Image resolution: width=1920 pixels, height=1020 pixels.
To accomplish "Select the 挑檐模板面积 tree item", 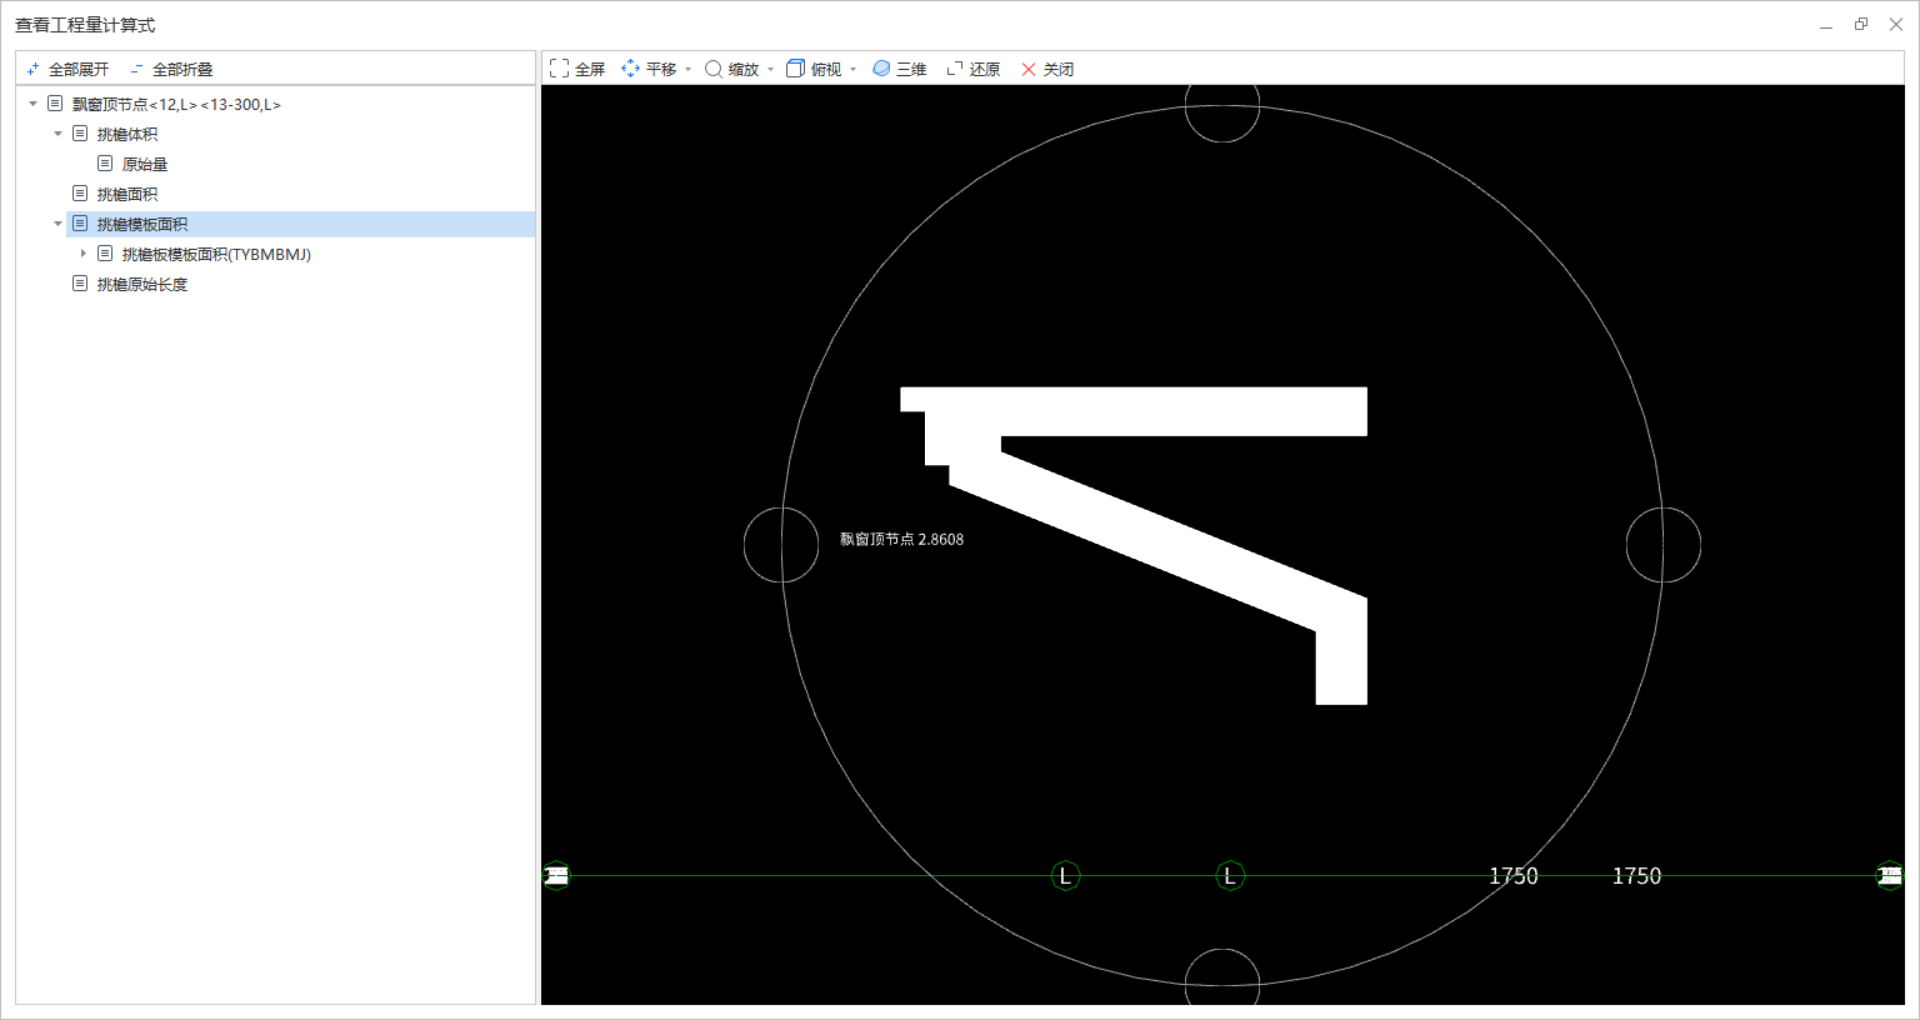I will pyautogui.click(x=142, y=224).
